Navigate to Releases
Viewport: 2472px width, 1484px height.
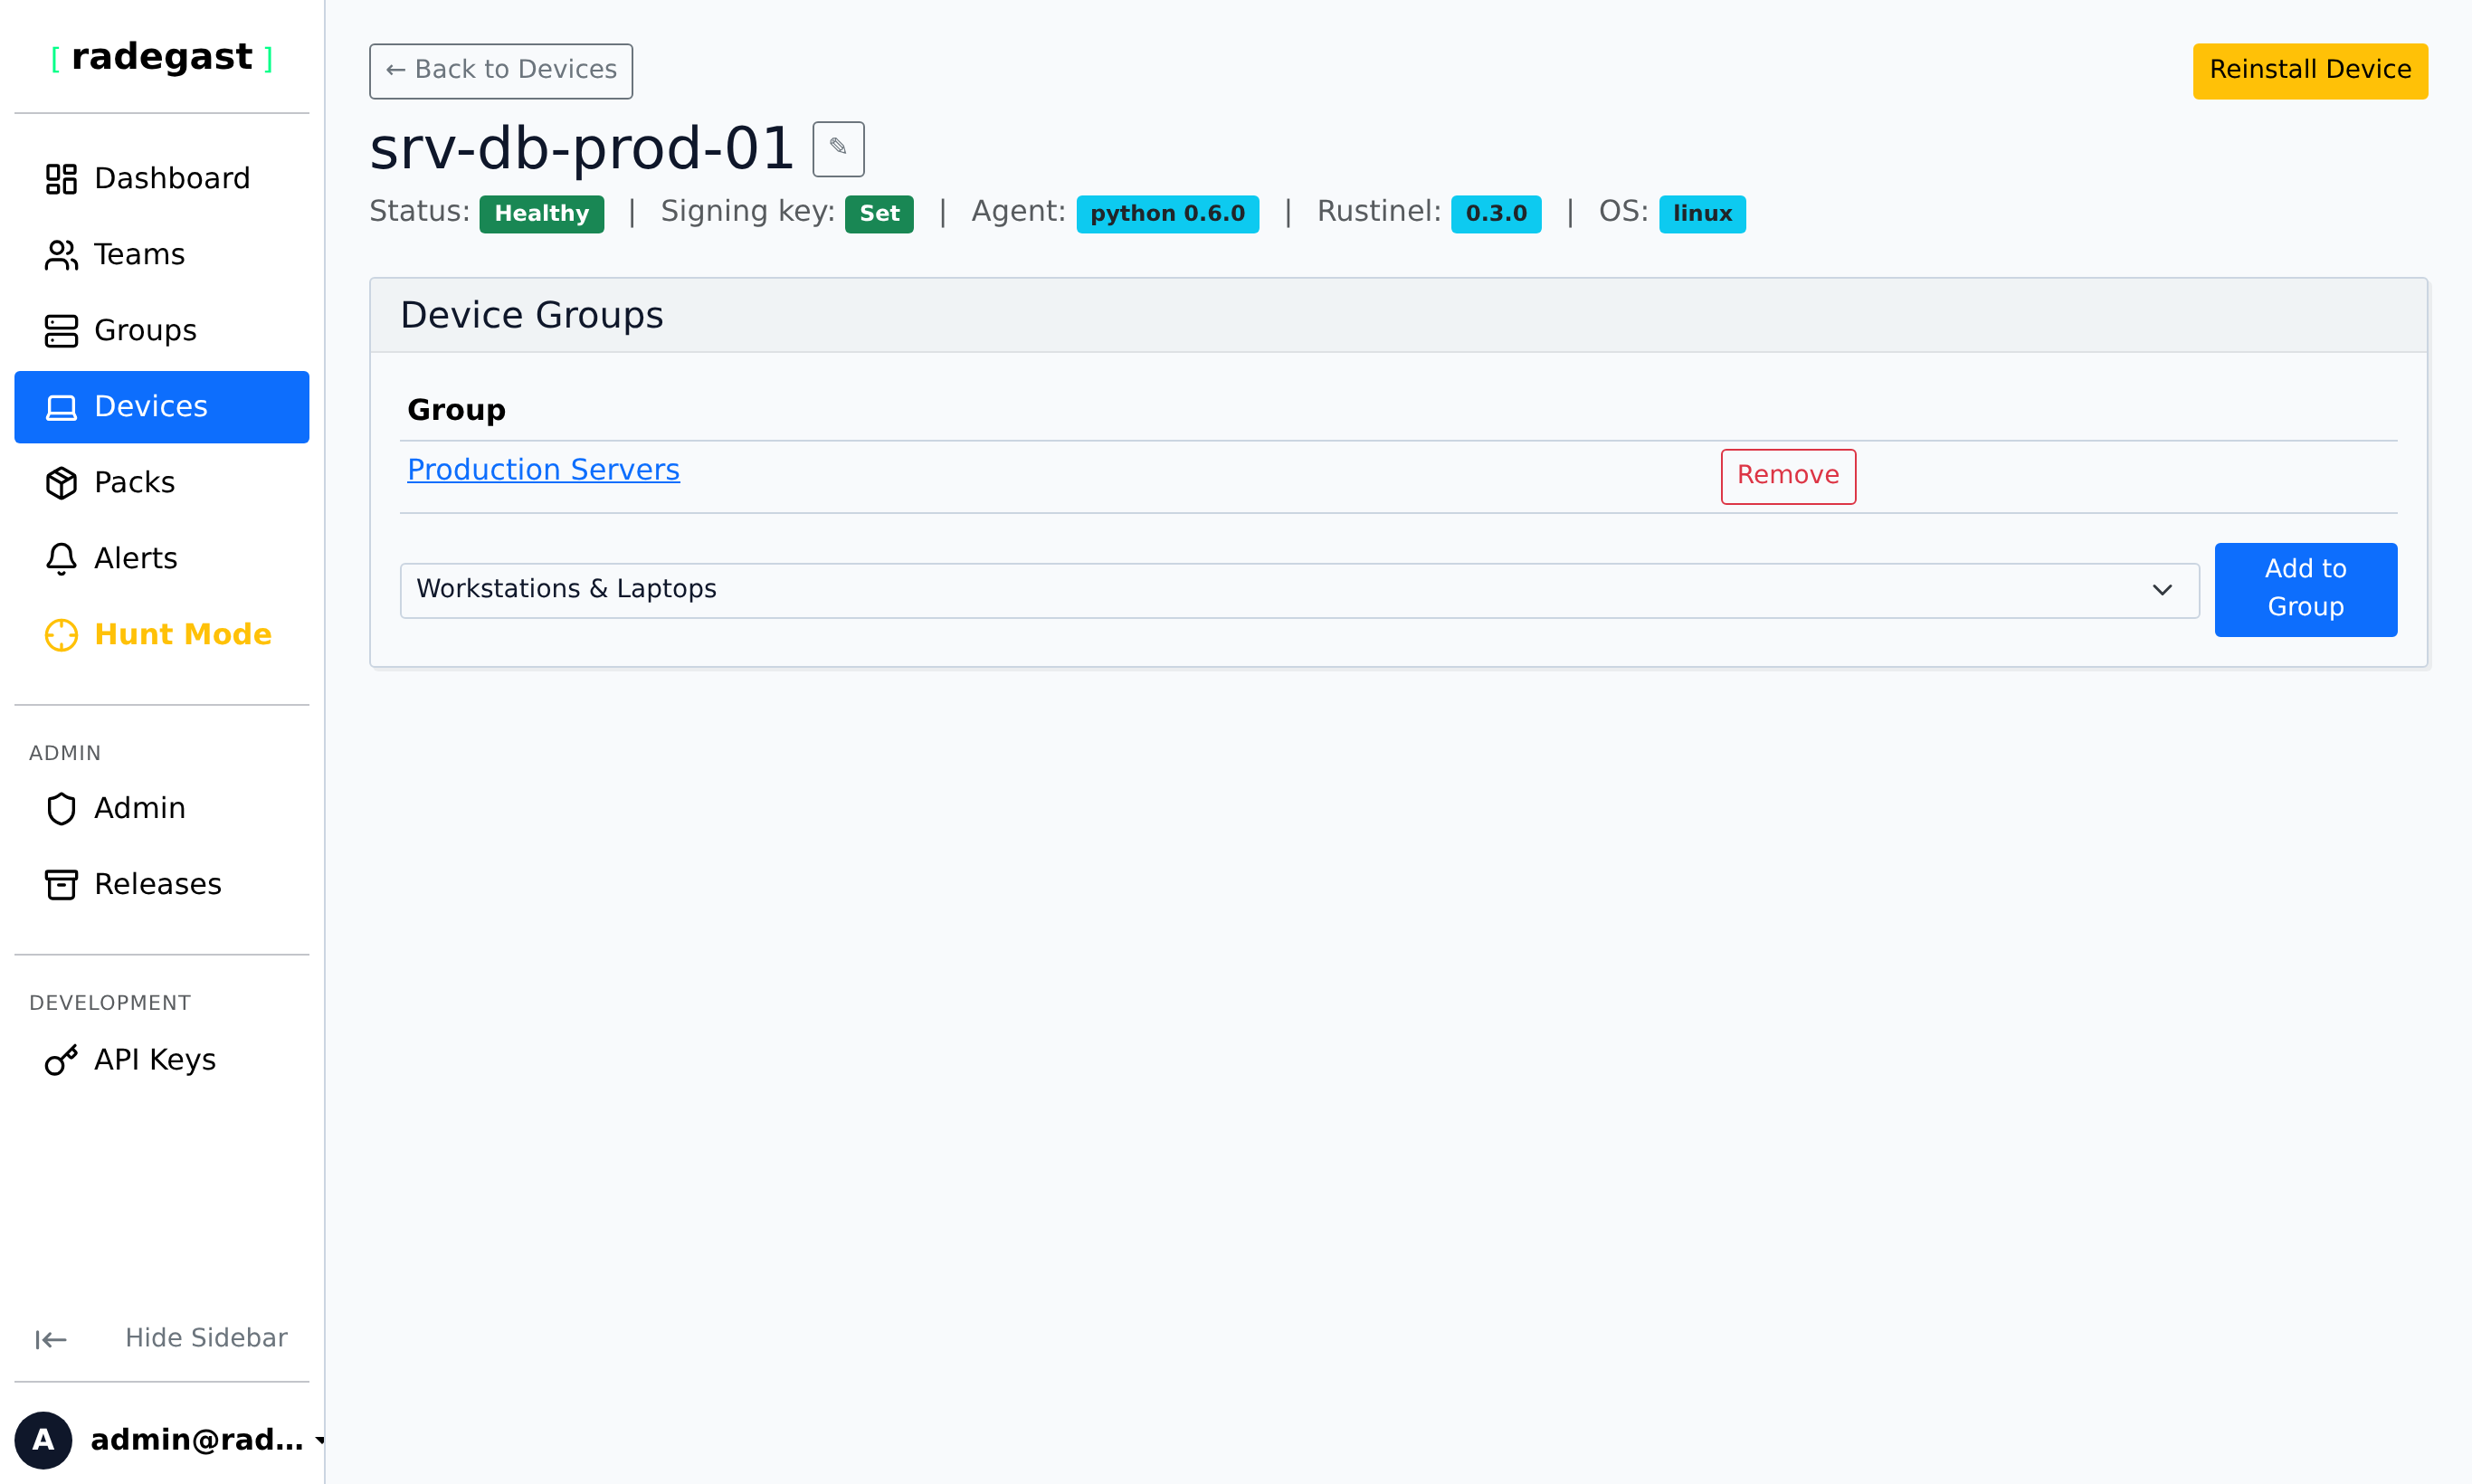[x=162, y=885]
